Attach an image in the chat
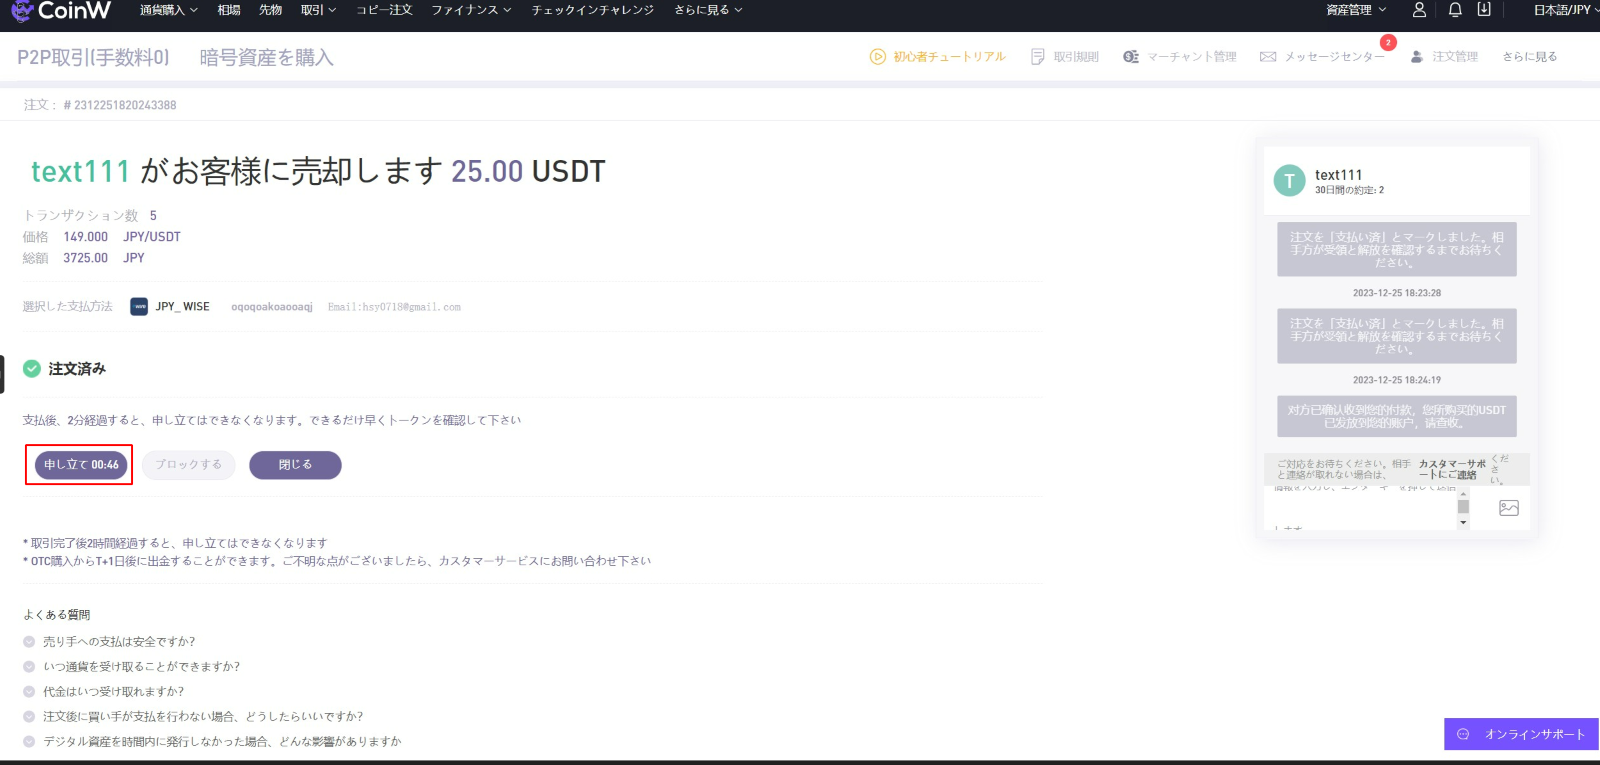Screen dimensions: 1600x765 coord(1509,508)
